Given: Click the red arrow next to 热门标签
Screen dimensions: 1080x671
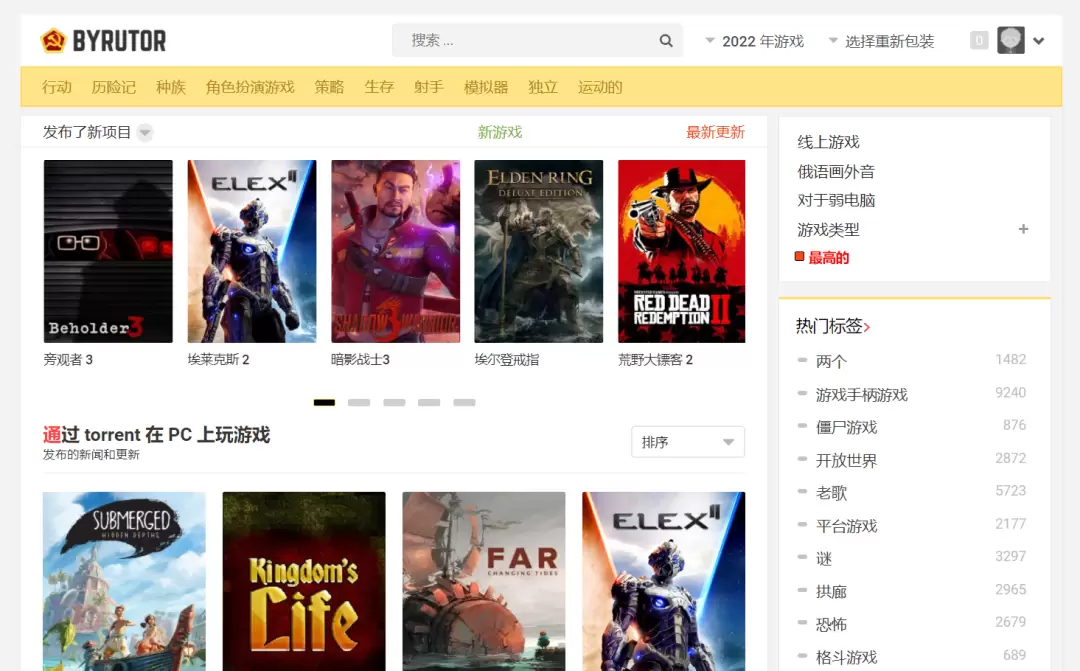Looking at the screenshot, I should coord(867,327).
